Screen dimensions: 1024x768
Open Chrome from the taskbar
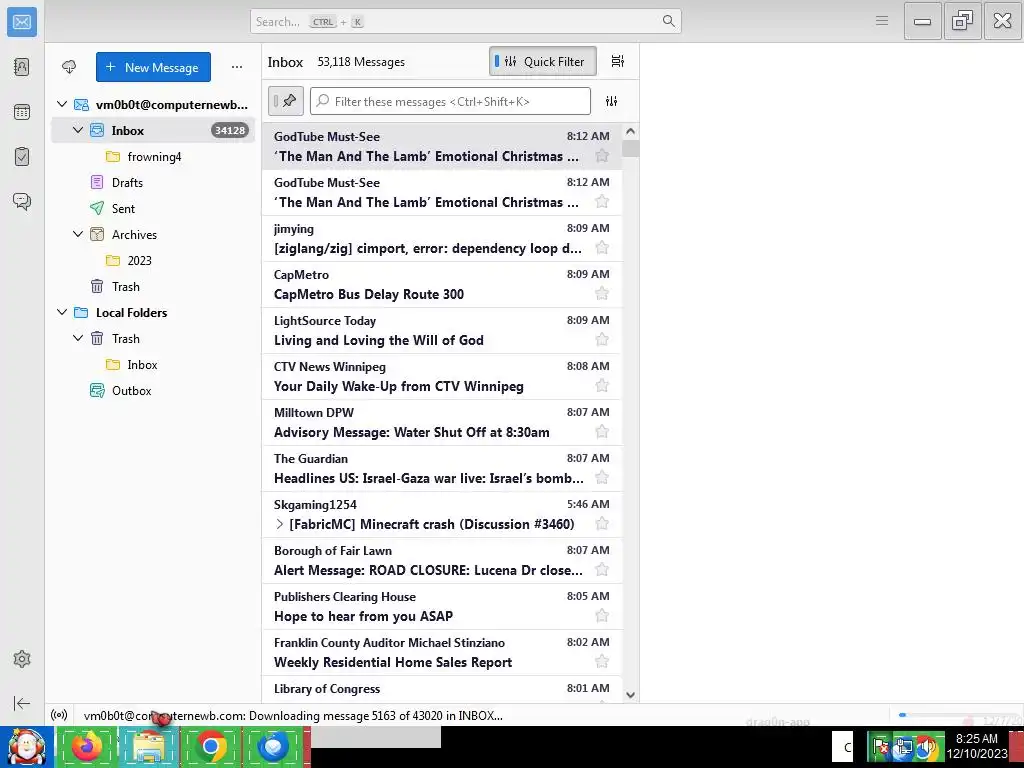click(210, 746)
